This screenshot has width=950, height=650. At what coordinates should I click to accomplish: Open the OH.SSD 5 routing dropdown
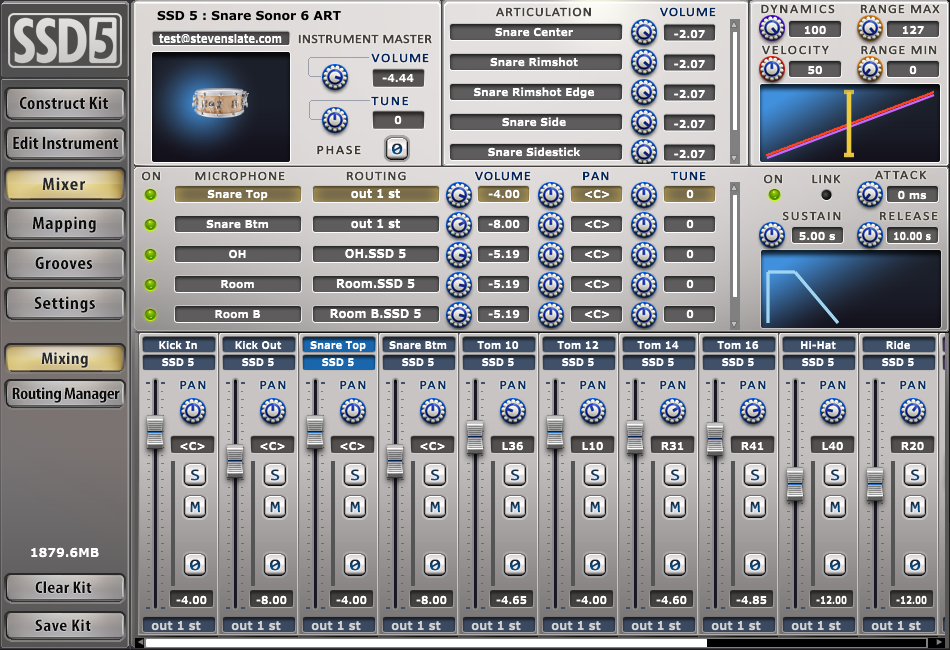tap(376, 254)
